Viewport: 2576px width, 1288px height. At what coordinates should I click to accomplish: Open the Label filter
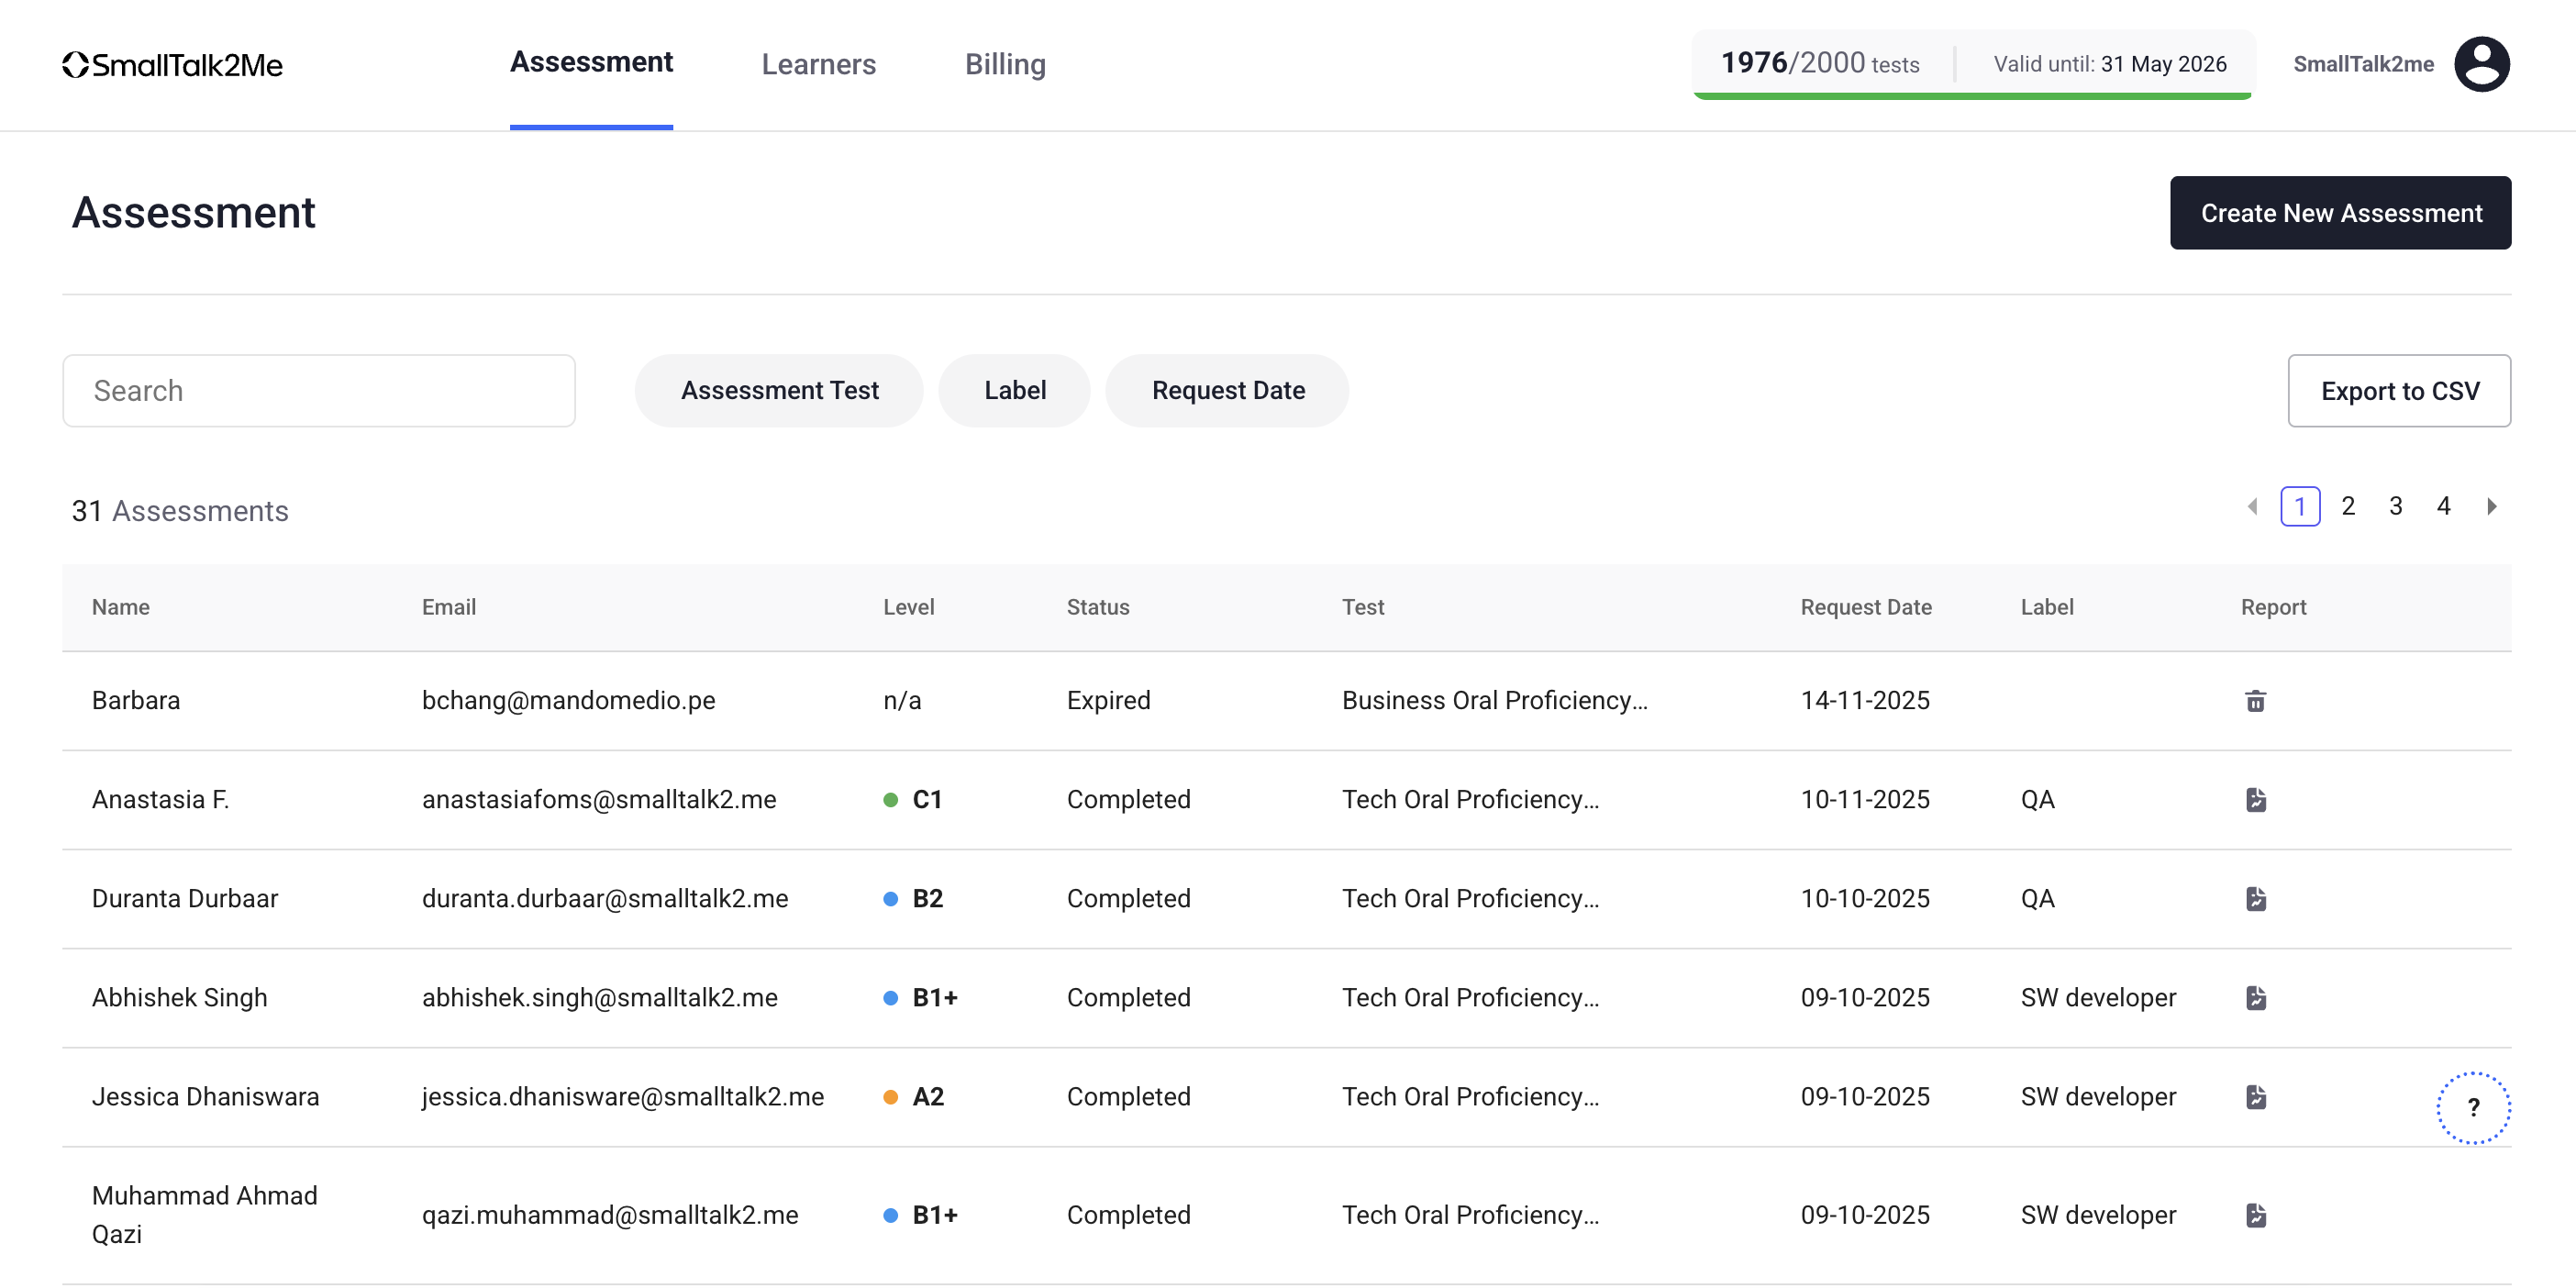[1014, 390]
